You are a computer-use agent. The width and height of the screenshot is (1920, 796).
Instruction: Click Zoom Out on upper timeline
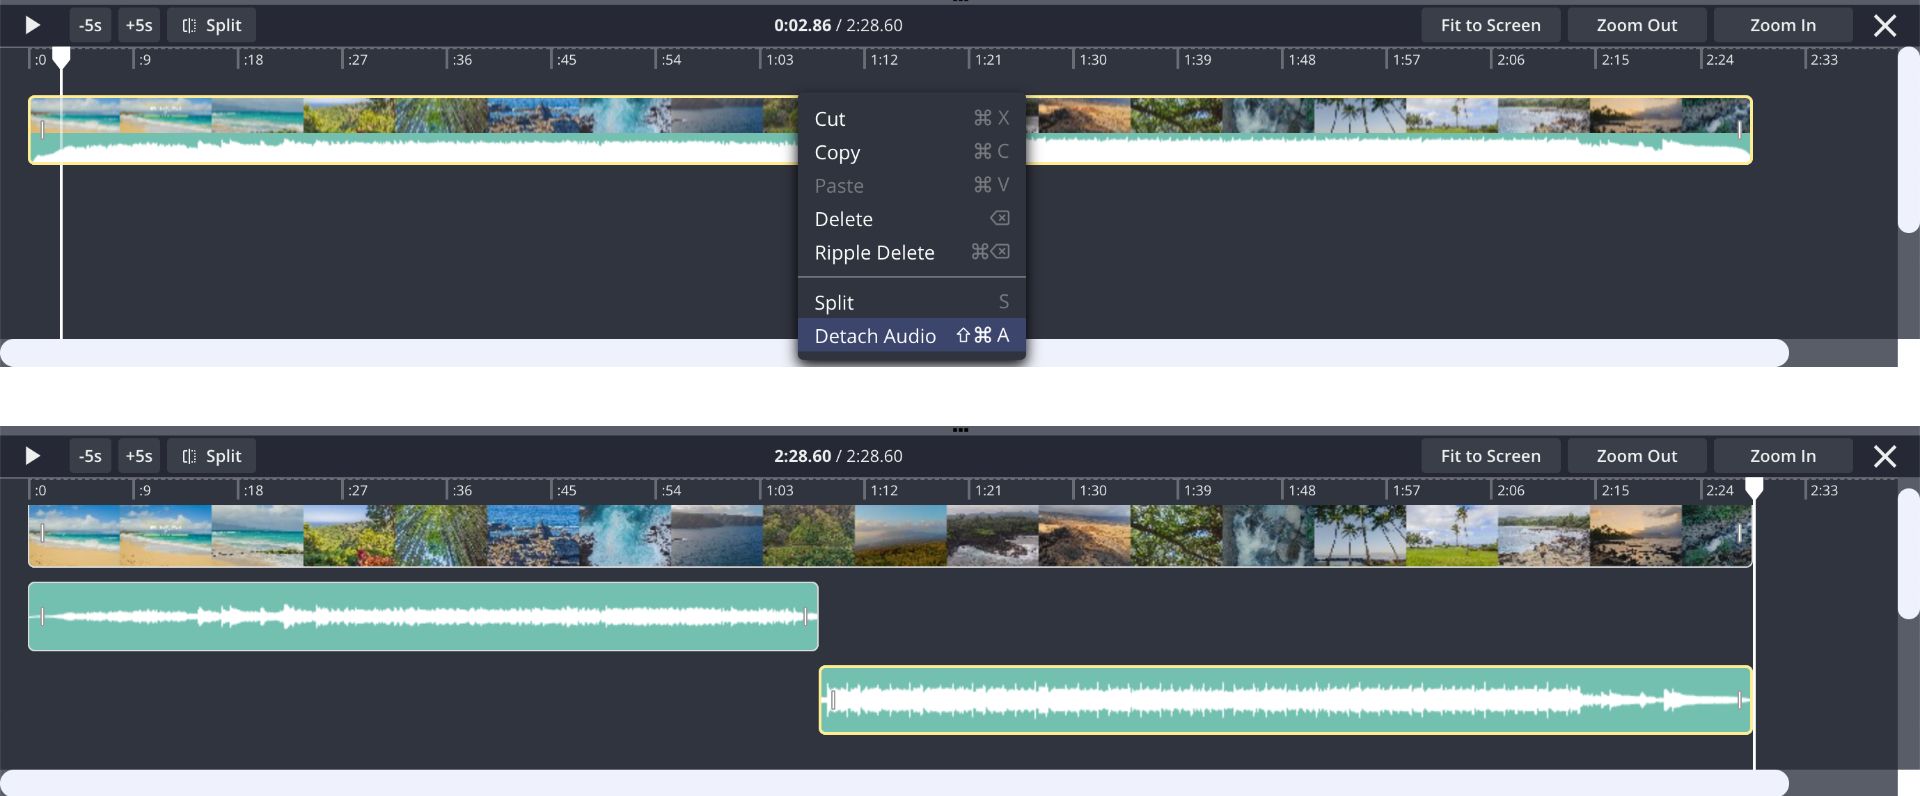[x=1636, y=26]
